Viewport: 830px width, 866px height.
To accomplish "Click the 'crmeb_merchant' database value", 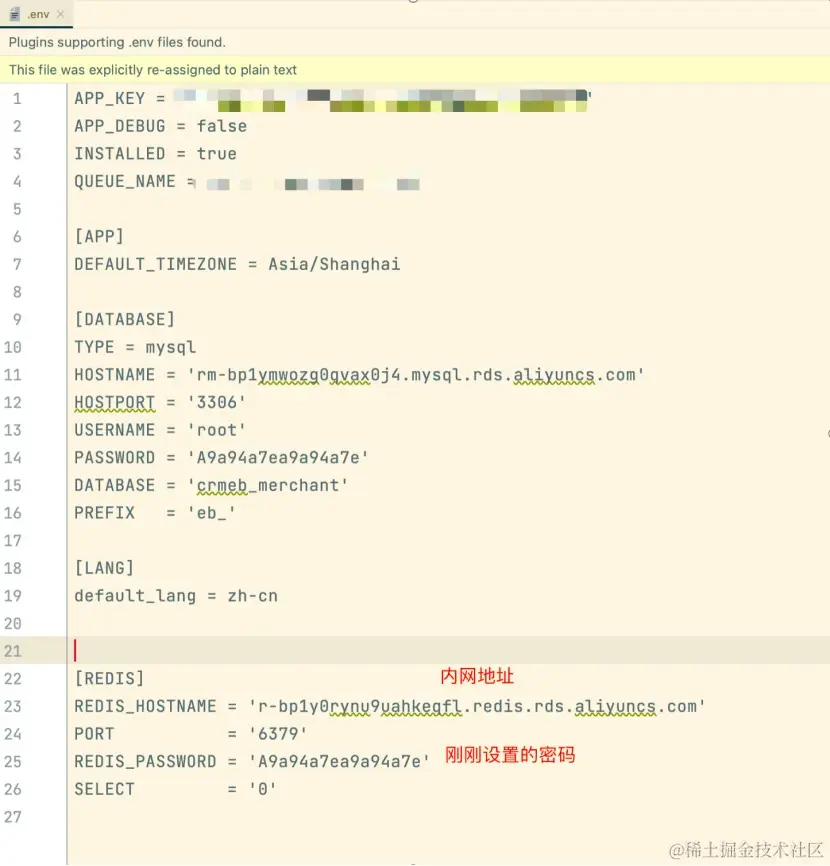I will (x=268, y=485).
